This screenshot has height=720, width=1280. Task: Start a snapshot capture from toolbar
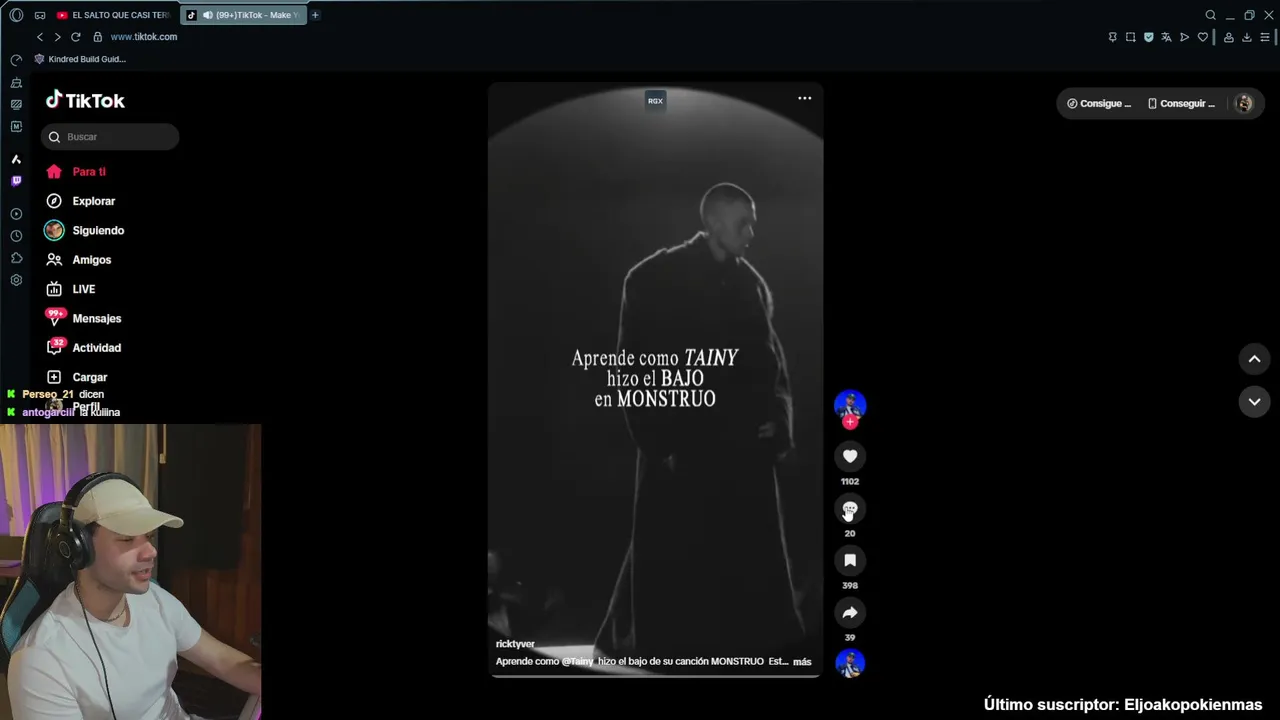click(x=1130, y=37)
